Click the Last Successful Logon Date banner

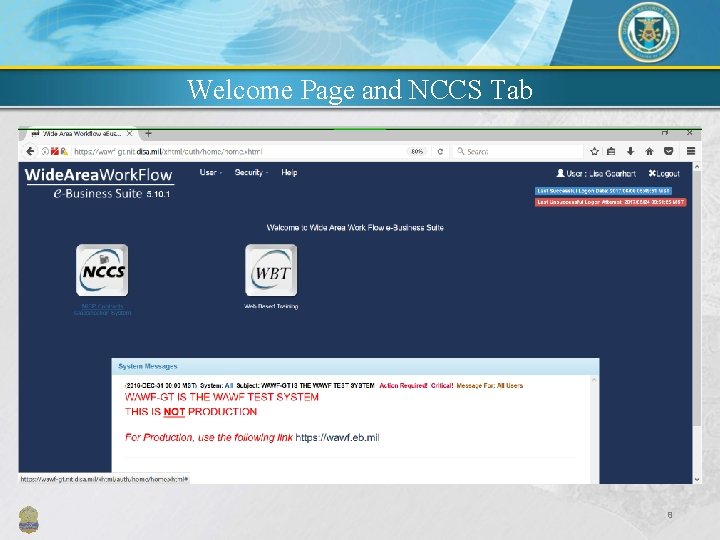click(x=603, y=191)
